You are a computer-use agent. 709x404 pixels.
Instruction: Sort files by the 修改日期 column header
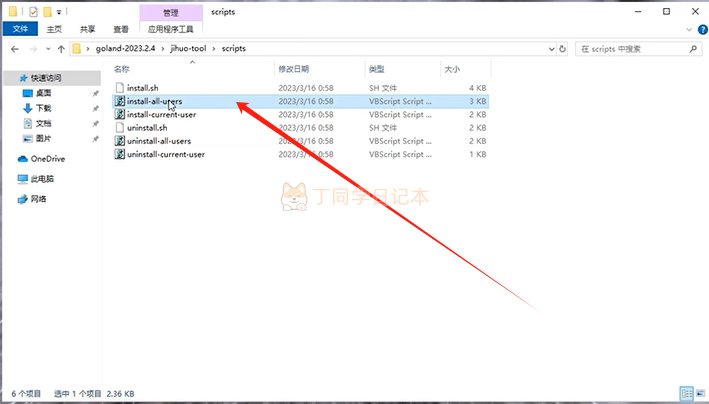pyautogui.click(x=294, y=69)
